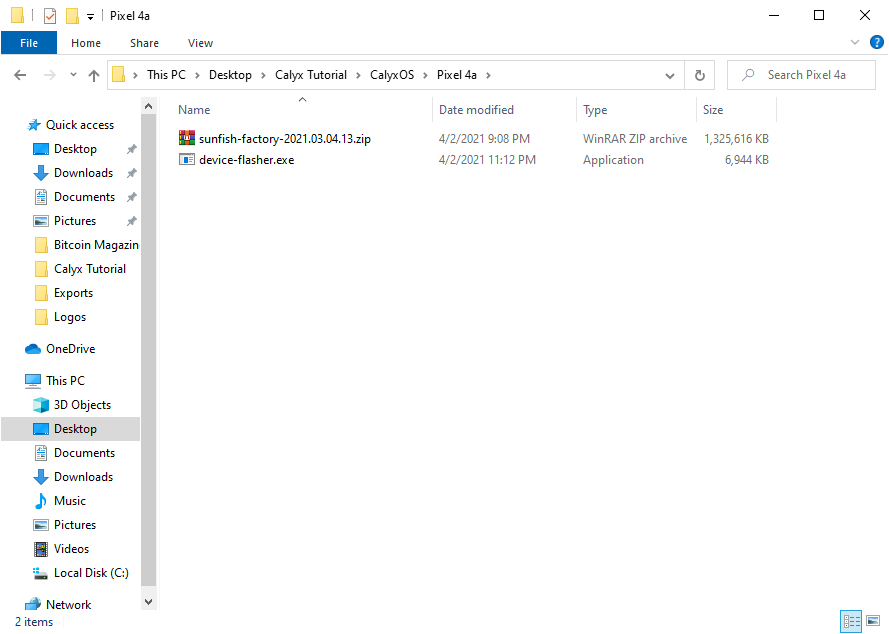Click the Properties quick access toolbar icon
The image size is (889, 634).
(50, 16)
